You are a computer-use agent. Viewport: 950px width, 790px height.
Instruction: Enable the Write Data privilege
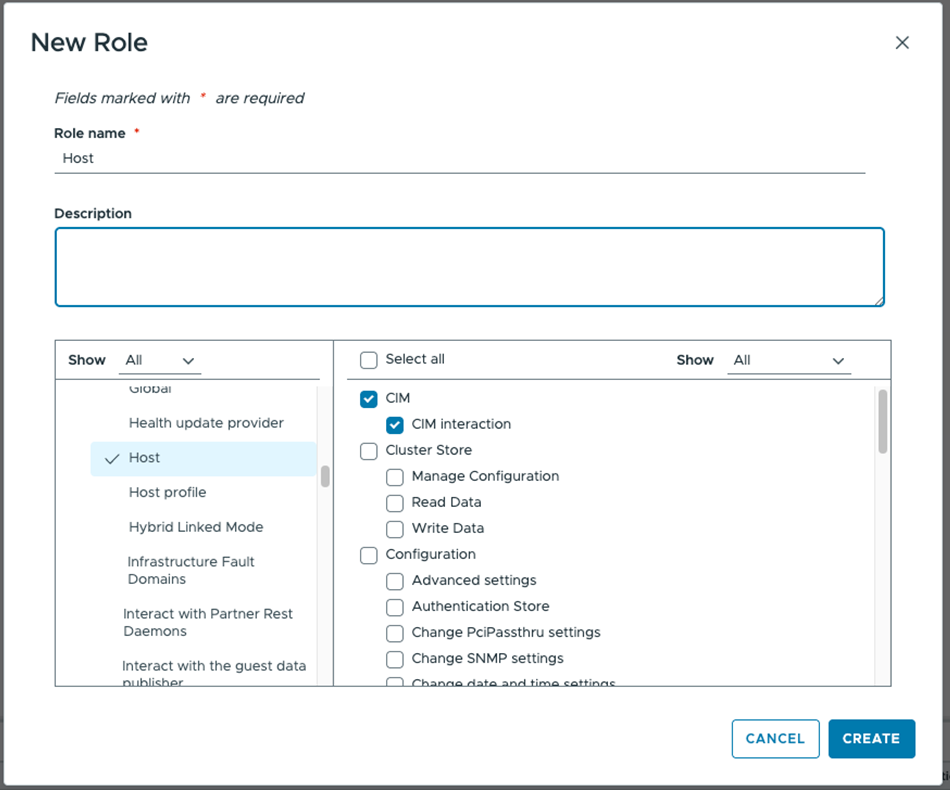coord(394,529)
